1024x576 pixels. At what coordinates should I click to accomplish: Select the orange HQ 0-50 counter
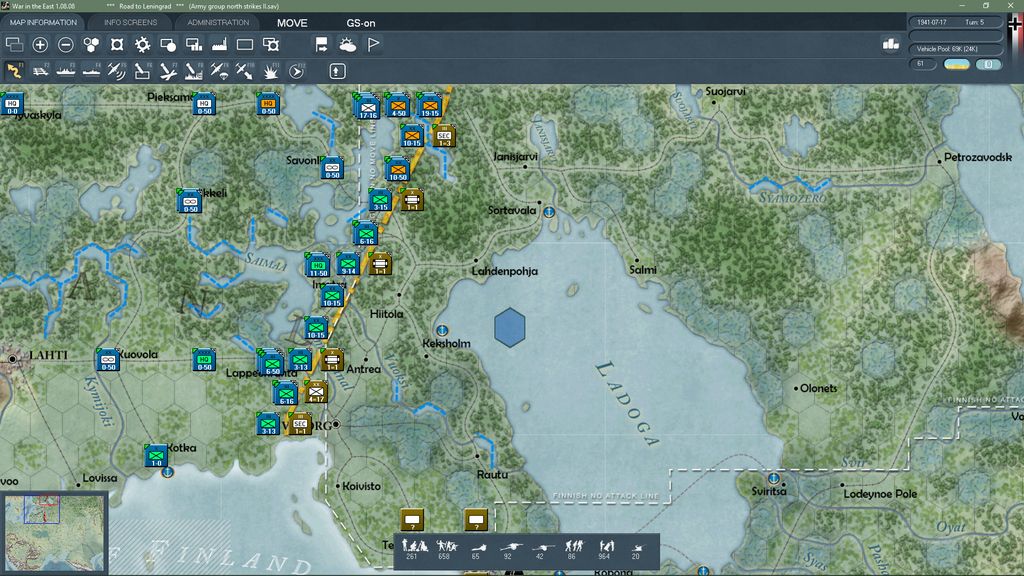point(268,104)
